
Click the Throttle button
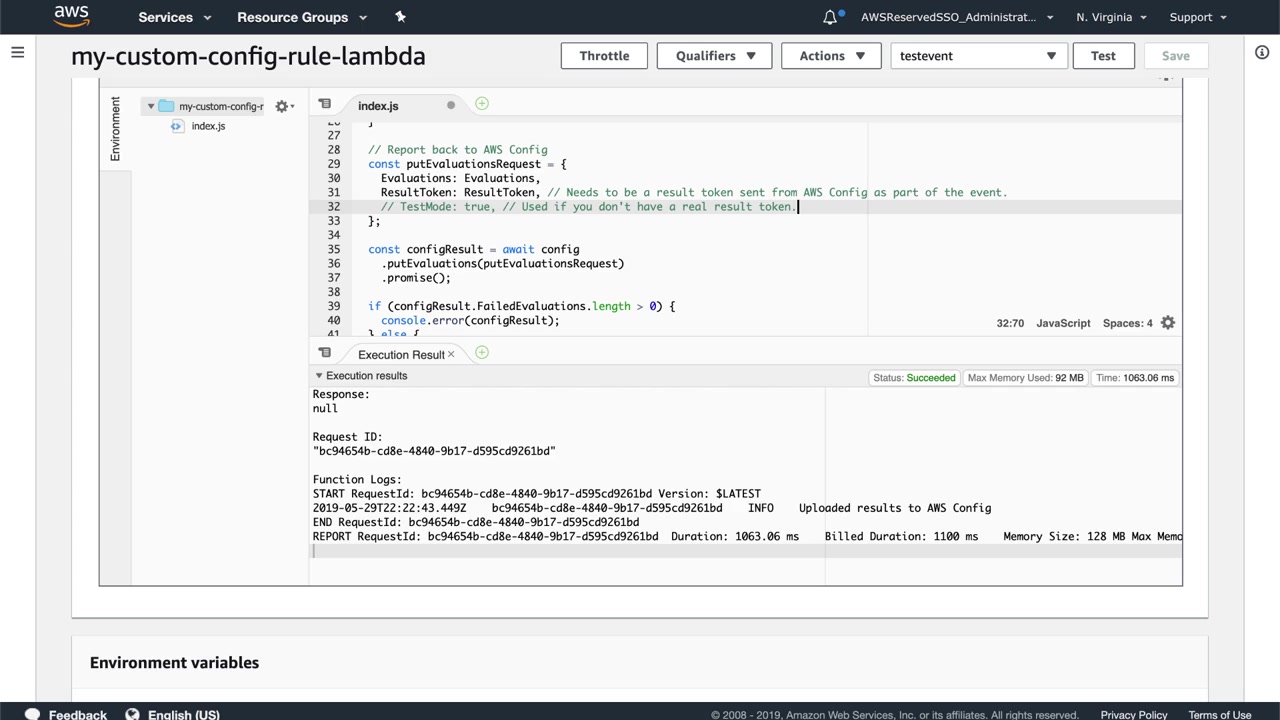click(x=604, y=56)
